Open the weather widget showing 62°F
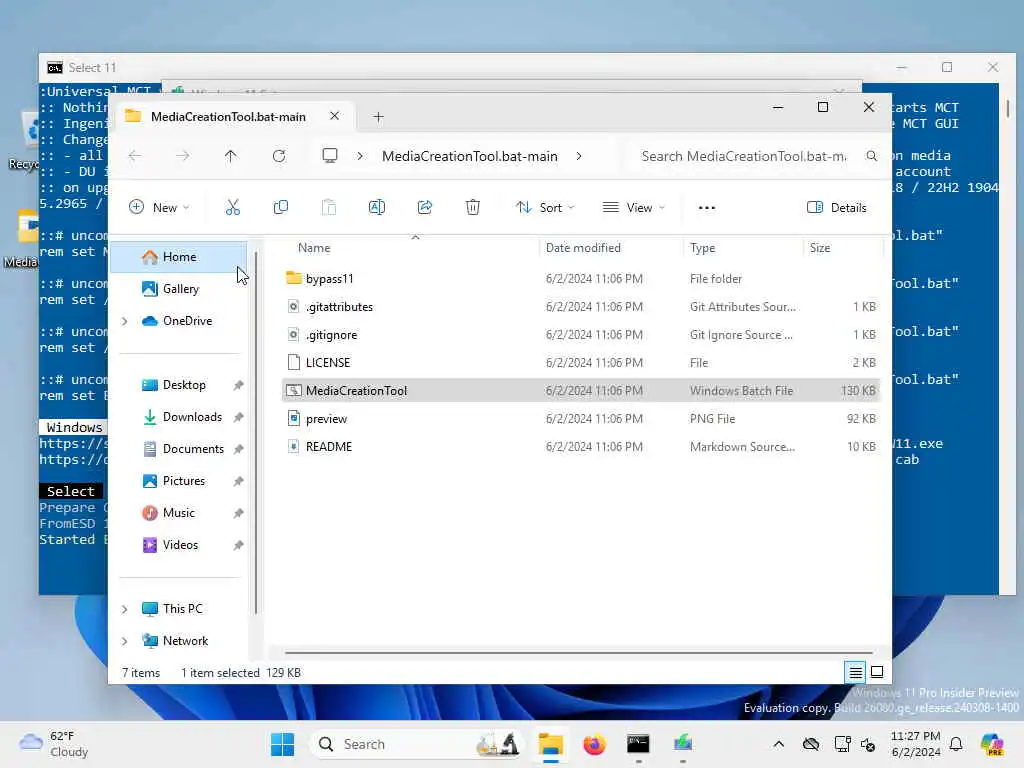1024x768 pixels. [x=54, y=744]
